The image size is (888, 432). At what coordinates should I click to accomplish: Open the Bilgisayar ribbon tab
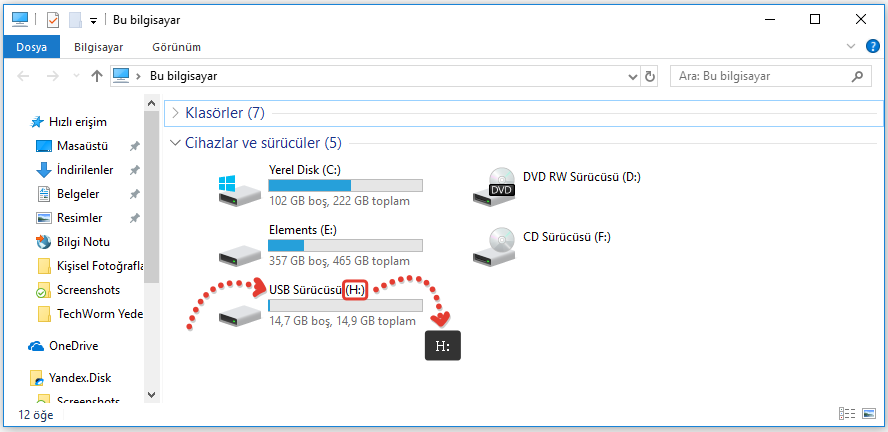(98, 47)
